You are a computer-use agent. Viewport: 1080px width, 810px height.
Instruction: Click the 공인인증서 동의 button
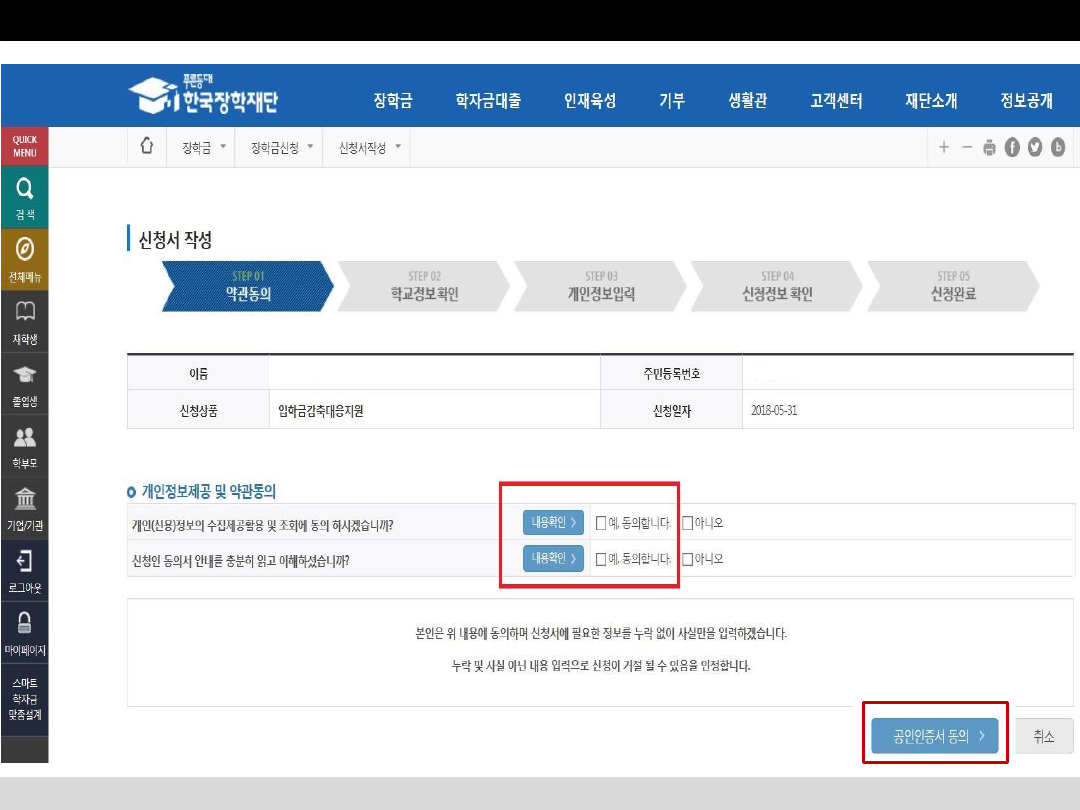[934, 736]
